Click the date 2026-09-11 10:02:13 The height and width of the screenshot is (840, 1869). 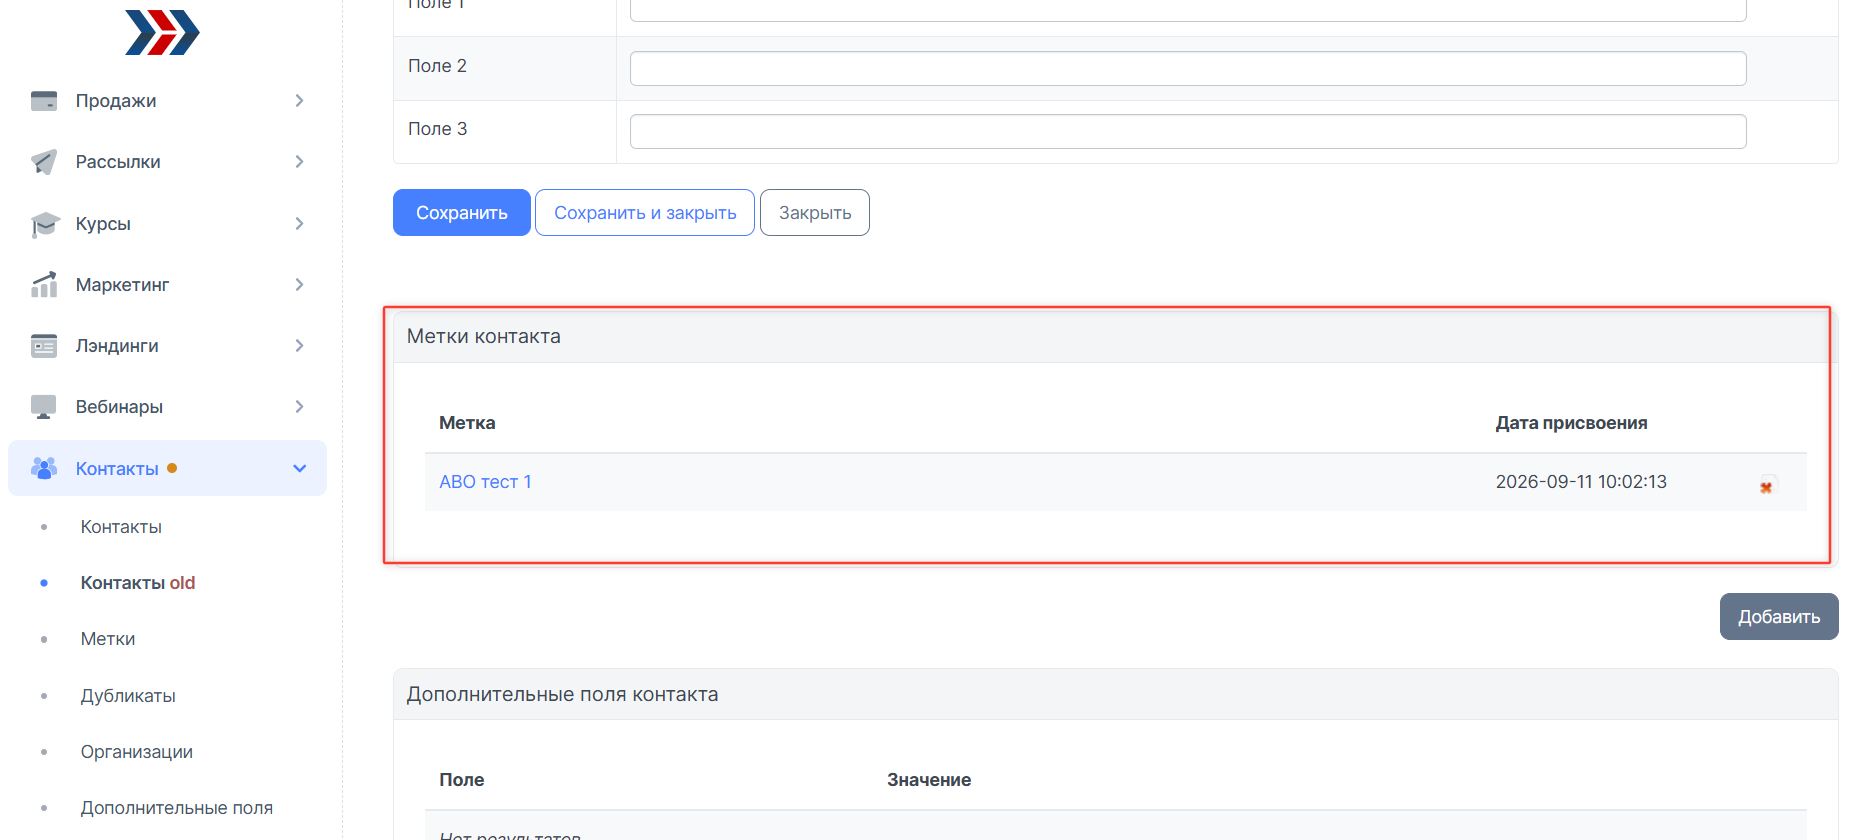pyautogui.click(x=1581, y=482)
